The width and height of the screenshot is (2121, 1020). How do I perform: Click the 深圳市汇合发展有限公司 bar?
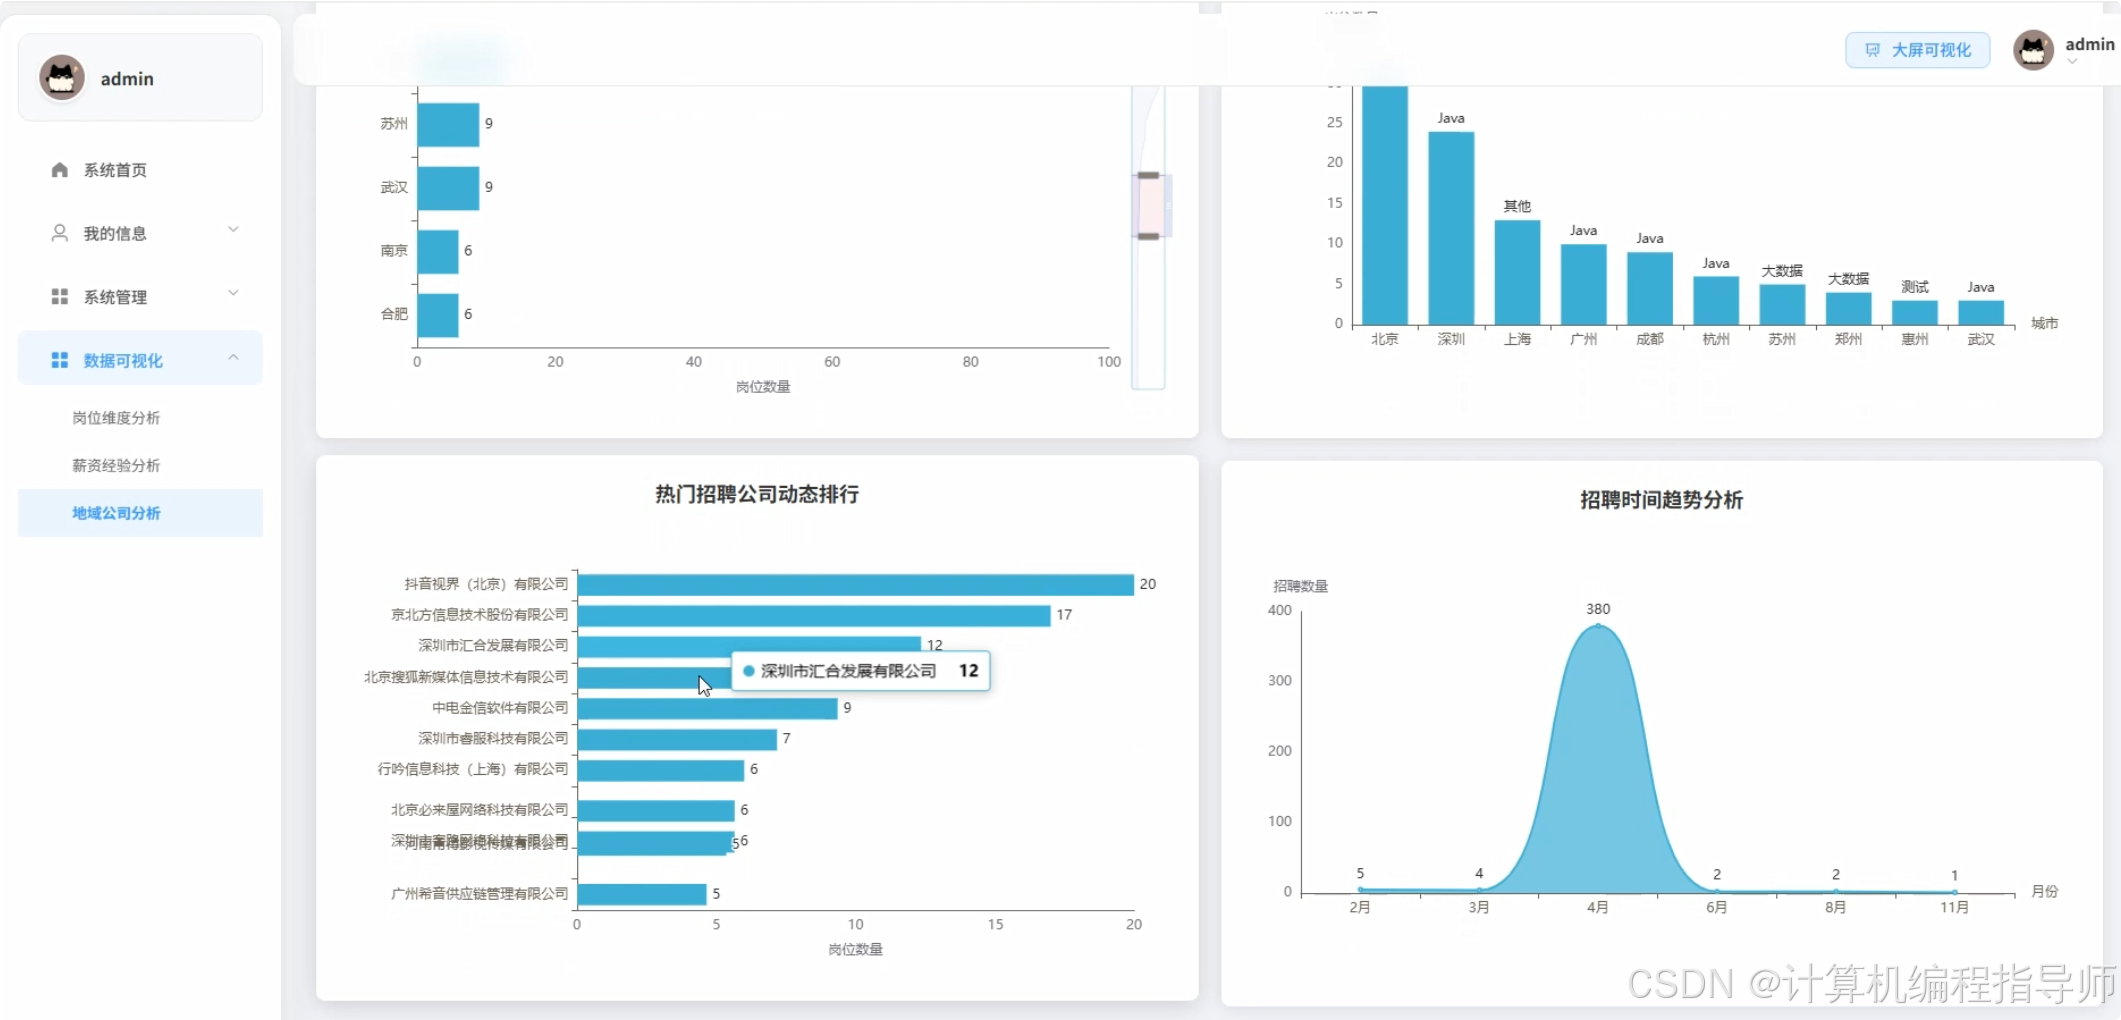pyautogui.click(x=749, y=646)
